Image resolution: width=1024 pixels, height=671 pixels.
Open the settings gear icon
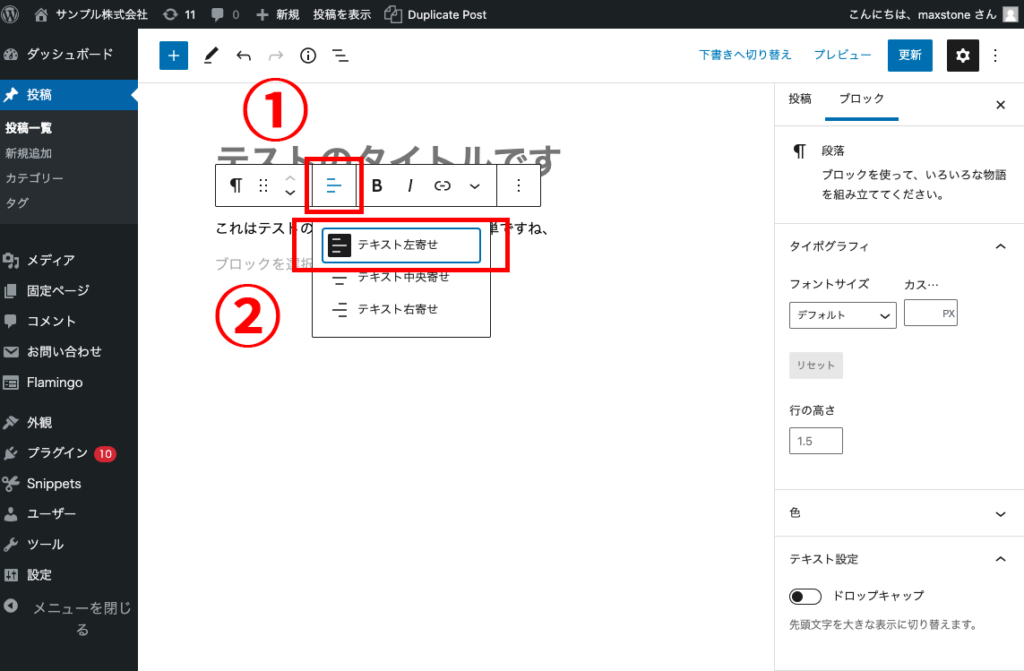pyautogui.click(x=962, y=55)
